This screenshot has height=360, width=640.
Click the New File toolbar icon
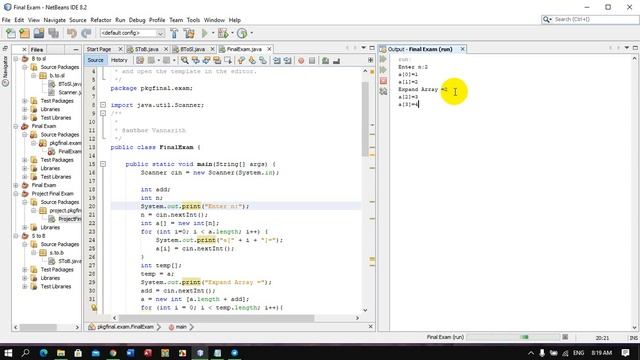point(11,33)
